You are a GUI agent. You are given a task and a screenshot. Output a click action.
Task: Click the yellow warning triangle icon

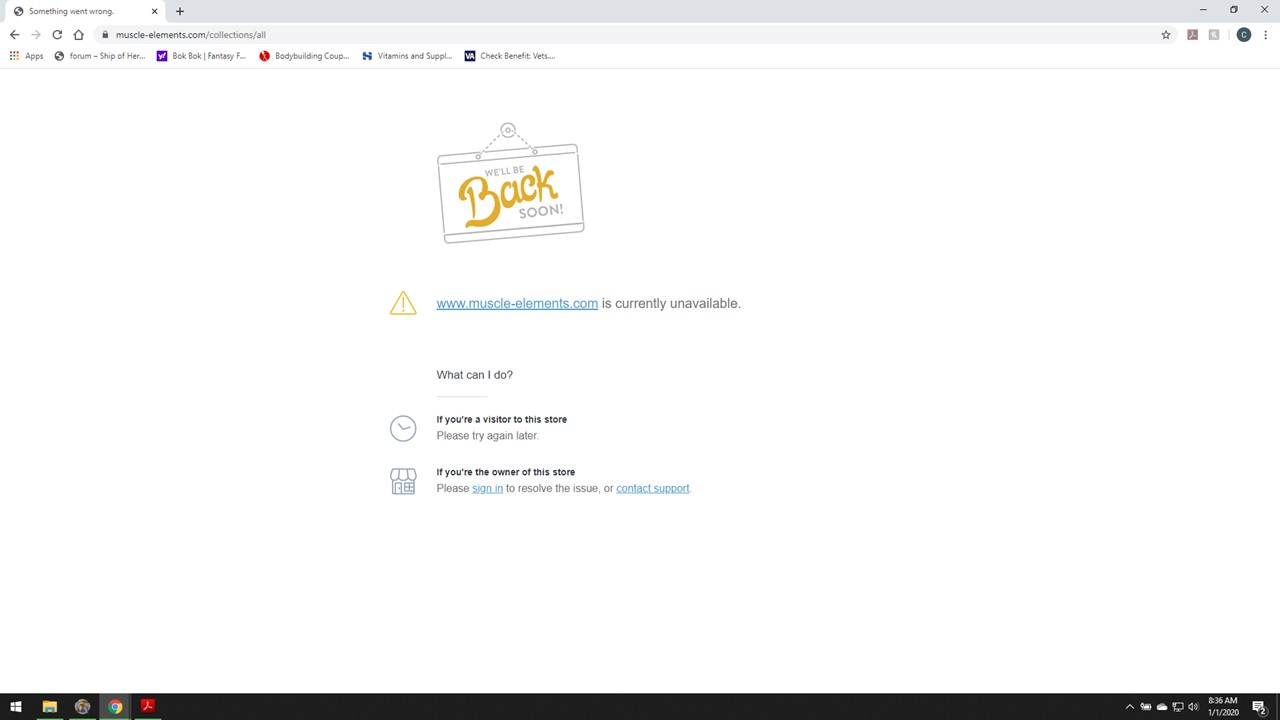pyautogui.click(x=403, y=303)
